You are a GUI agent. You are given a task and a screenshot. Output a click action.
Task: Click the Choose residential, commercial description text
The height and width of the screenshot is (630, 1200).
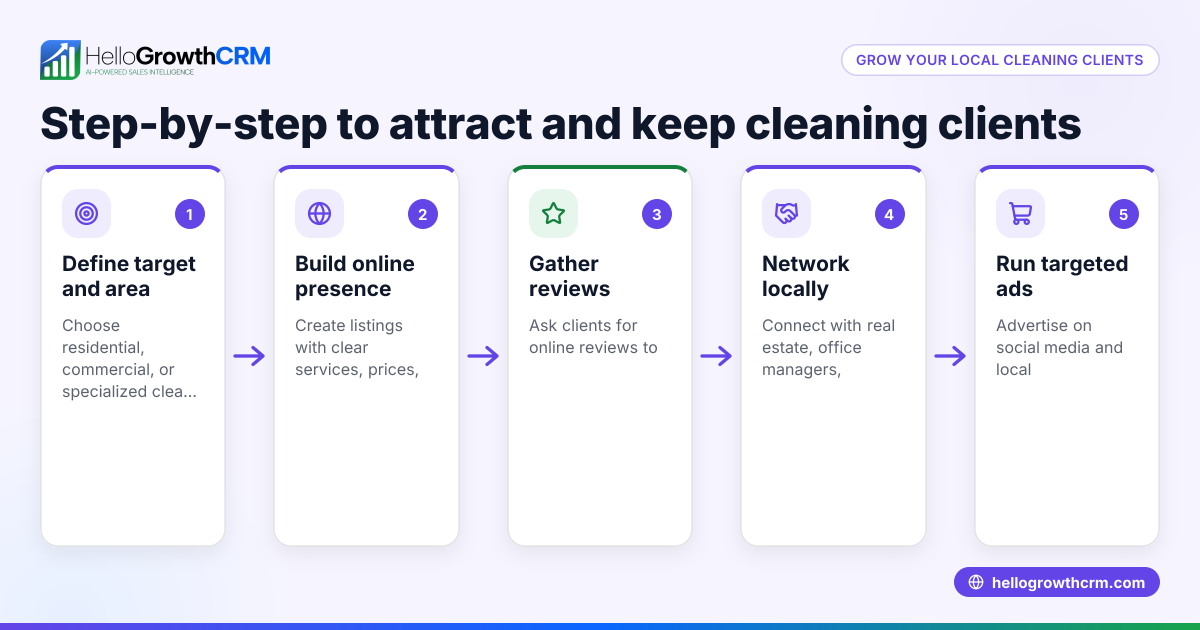pos(129,359)
